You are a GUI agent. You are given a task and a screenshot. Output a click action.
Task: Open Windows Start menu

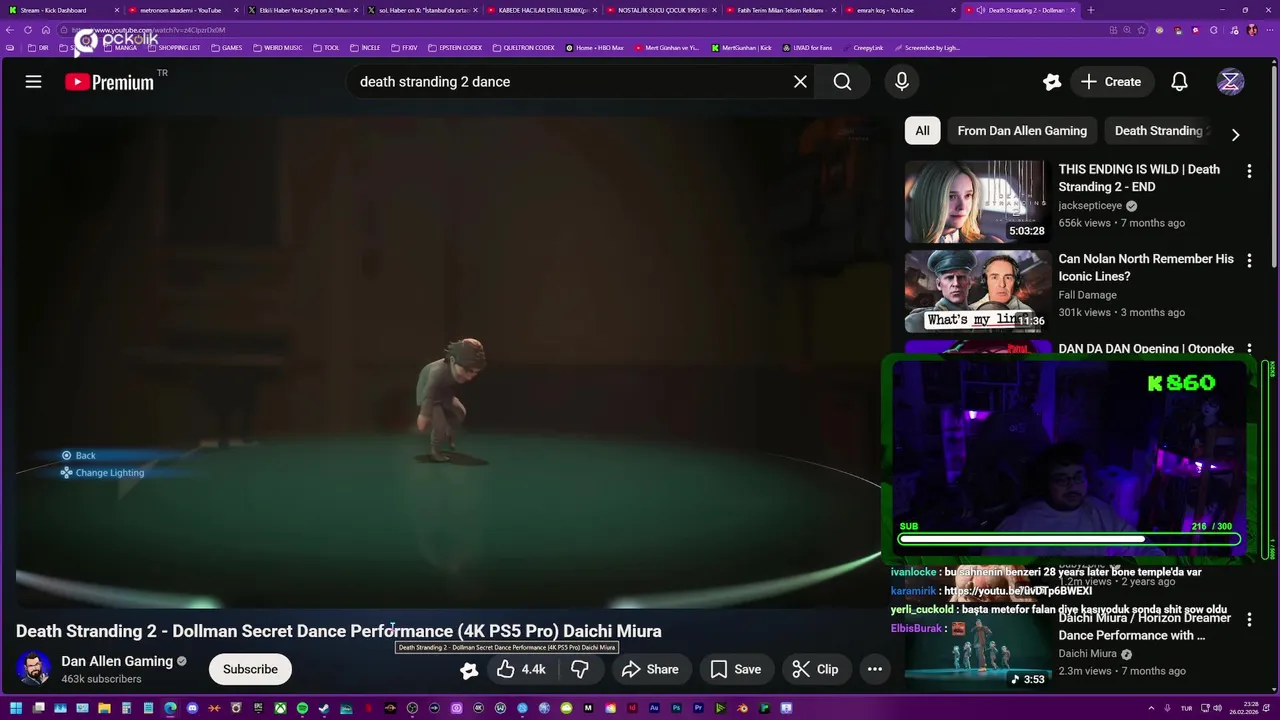click(16, 708)
